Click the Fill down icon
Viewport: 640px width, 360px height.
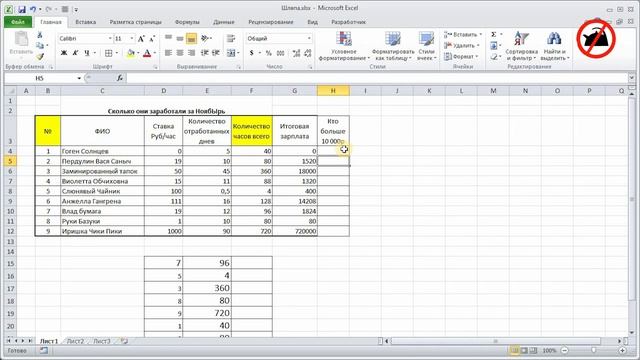point(493,45)
